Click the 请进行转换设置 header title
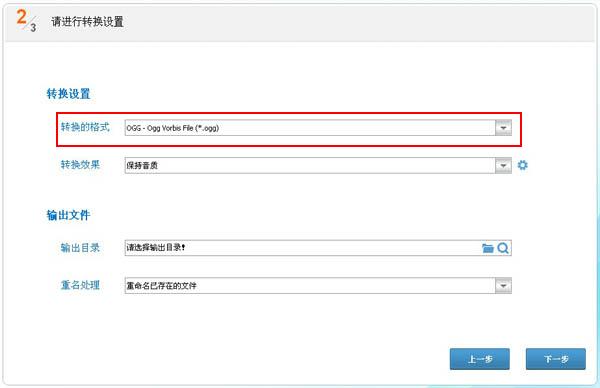 pos(87,21)
